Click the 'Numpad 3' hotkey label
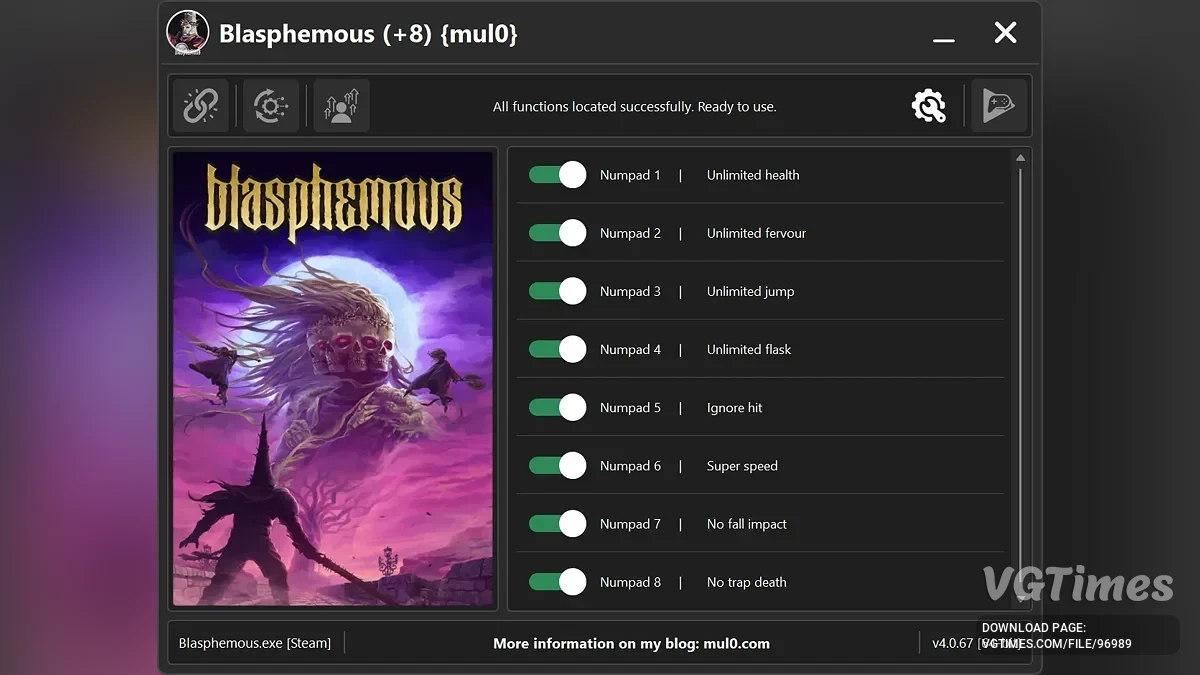 [630, 291]
